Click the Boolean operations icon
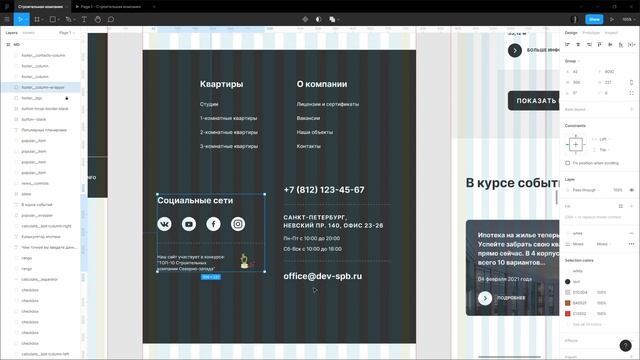The width and height of the screenshot is (640, 360). click(x=332, y=19)
